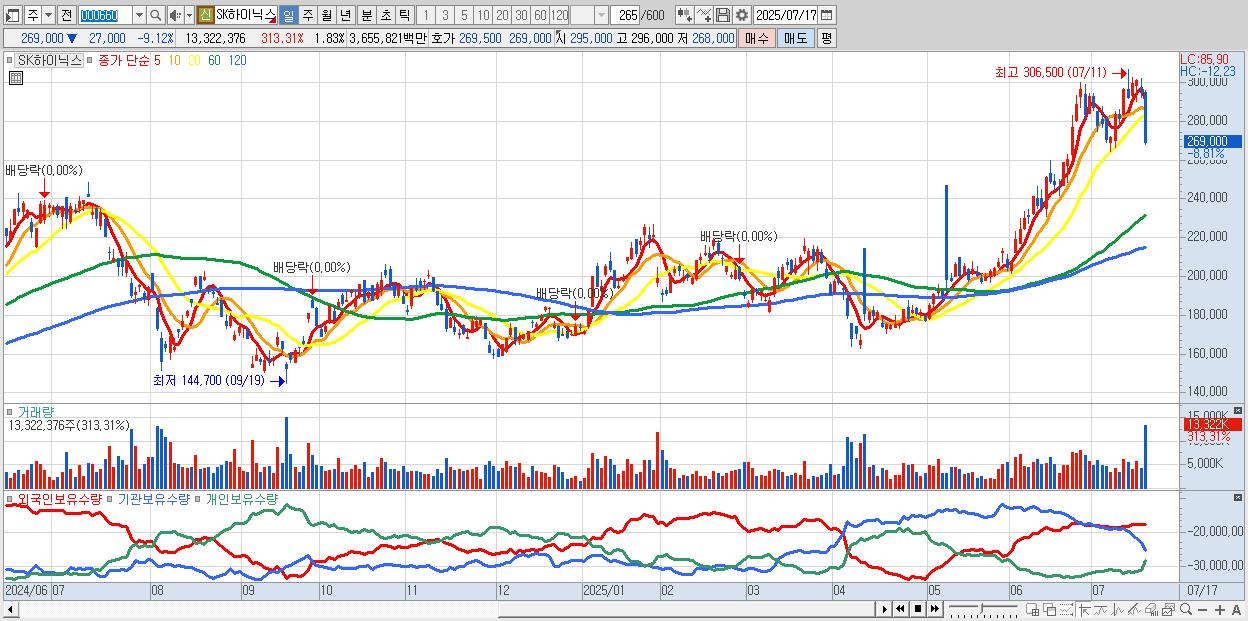Select the 분 minute period toggle

(367, 15)
